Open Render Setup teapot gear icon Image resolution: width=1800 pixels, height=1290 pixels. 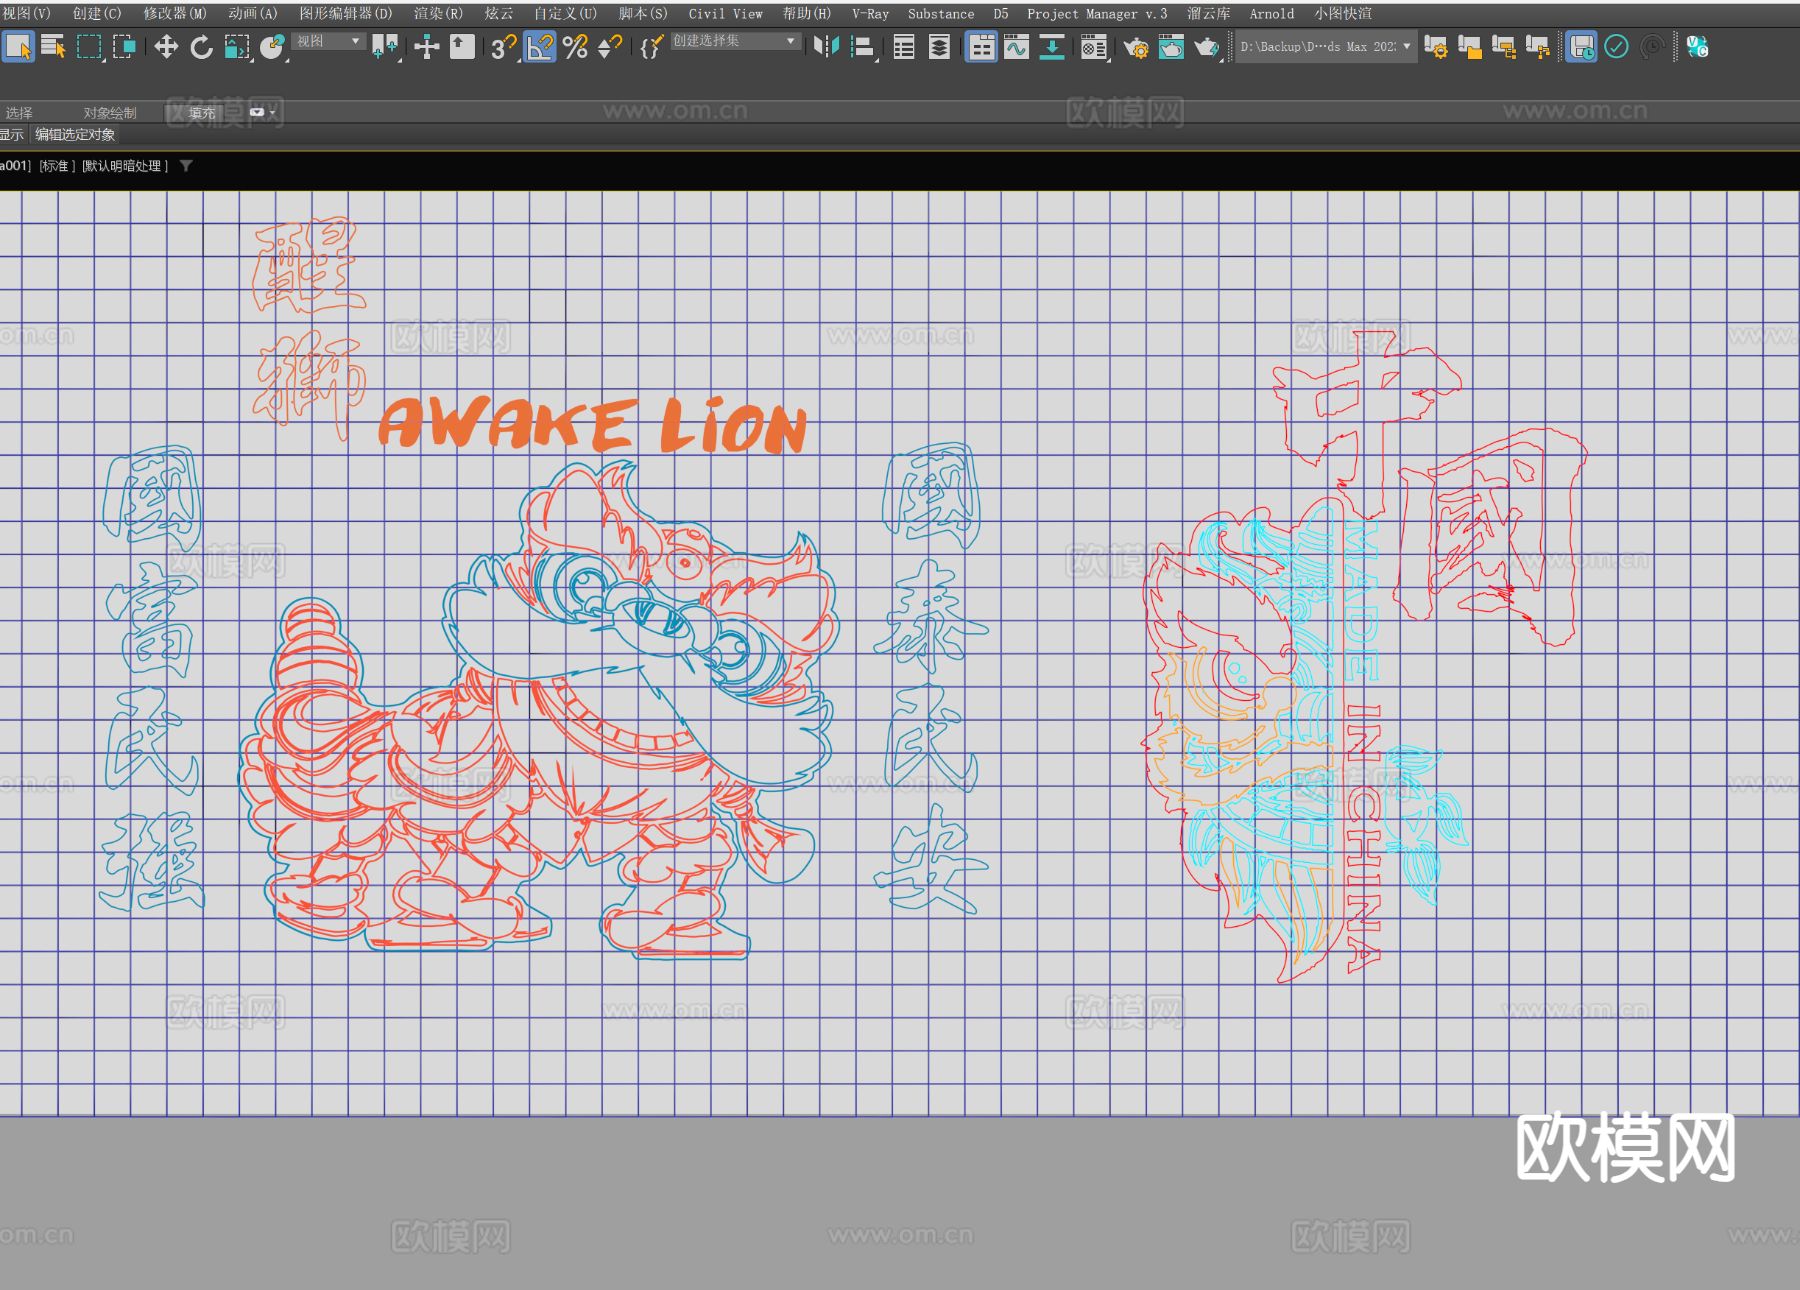(x=1136, y=47)
